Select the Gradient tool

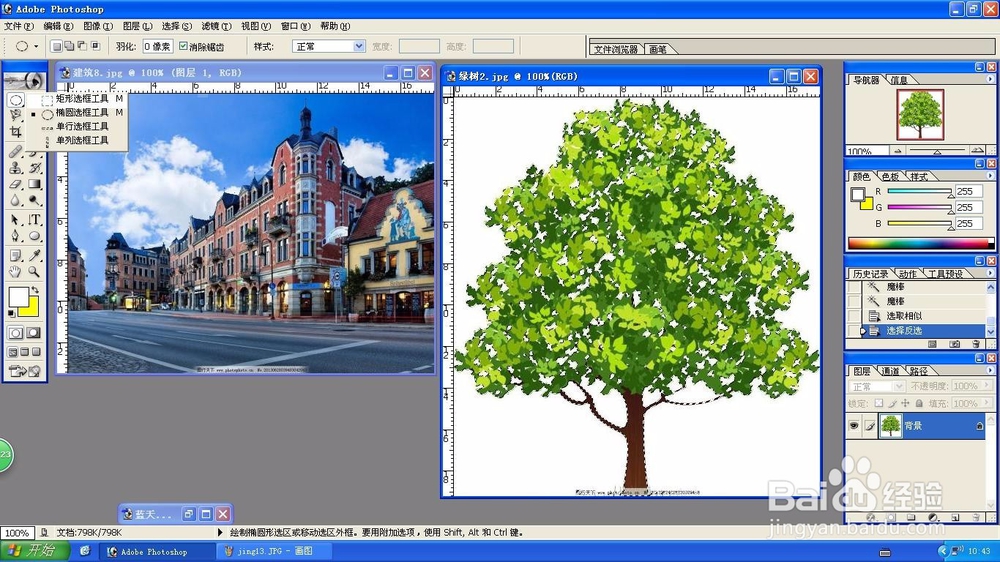tap(34, 184)
